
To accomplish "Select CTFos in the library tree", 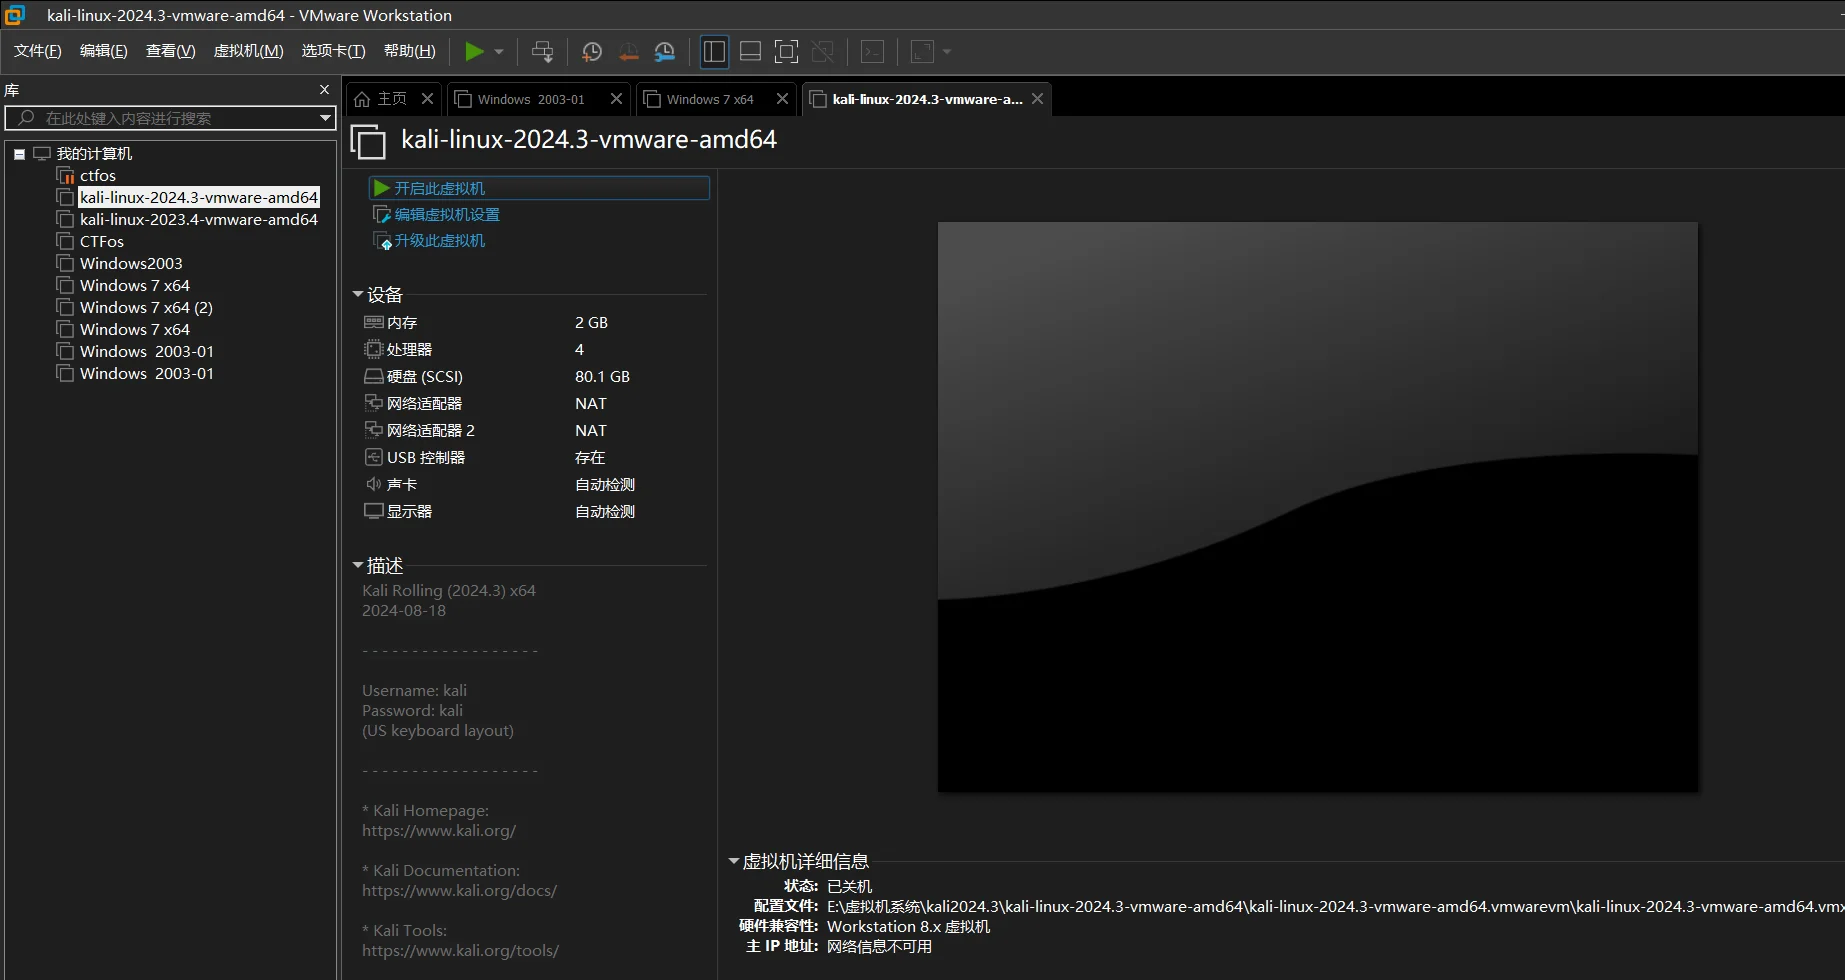I will (x=101, y=241).
